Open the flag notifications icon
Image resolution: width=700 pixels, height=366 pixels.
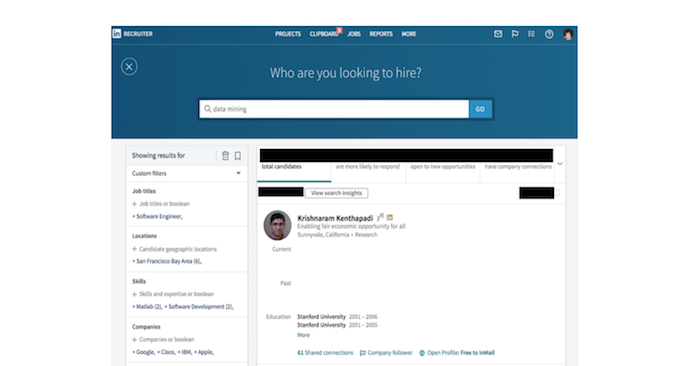tap(515, 34)
